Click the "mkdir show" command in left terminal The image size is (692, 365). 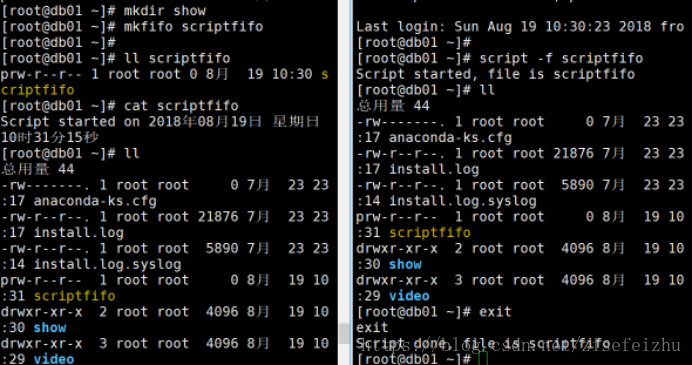[x=165, y=11]
